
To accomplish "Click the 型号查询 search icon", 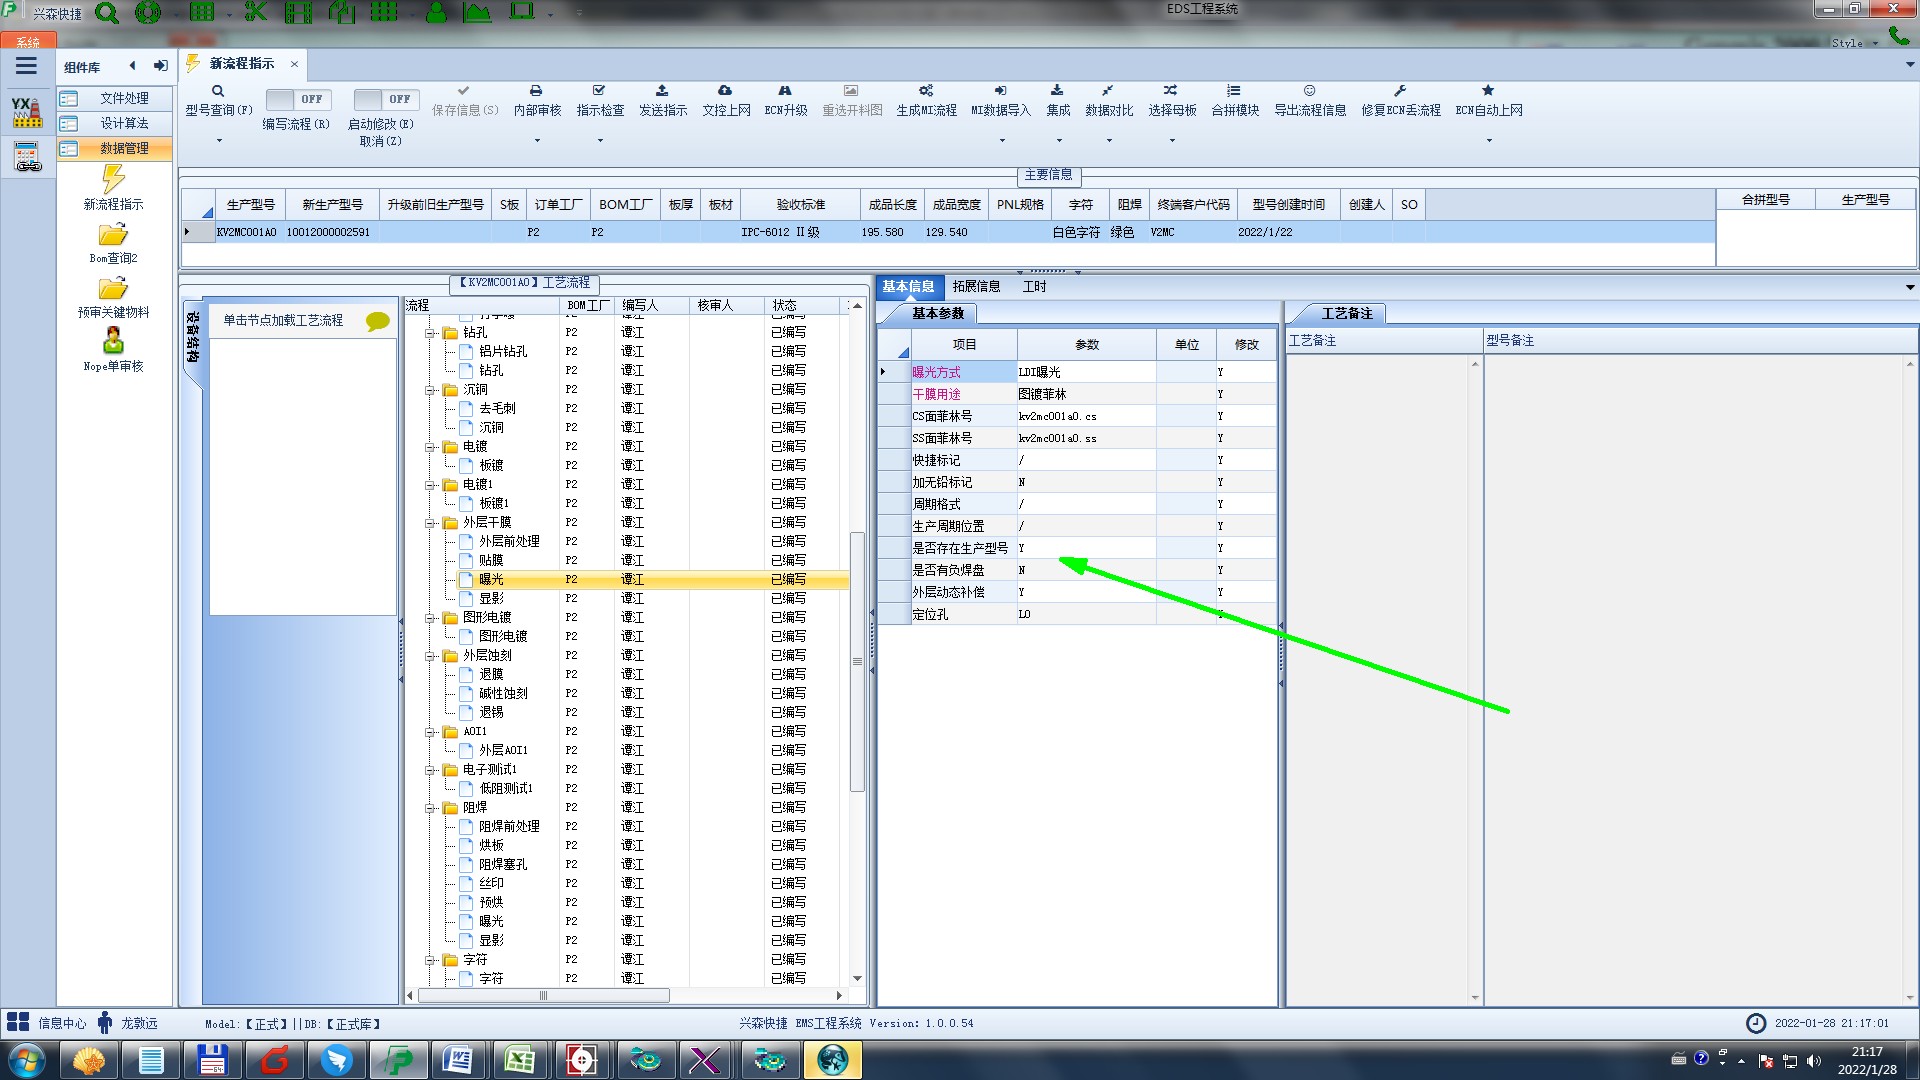I will tap(218, 91).
